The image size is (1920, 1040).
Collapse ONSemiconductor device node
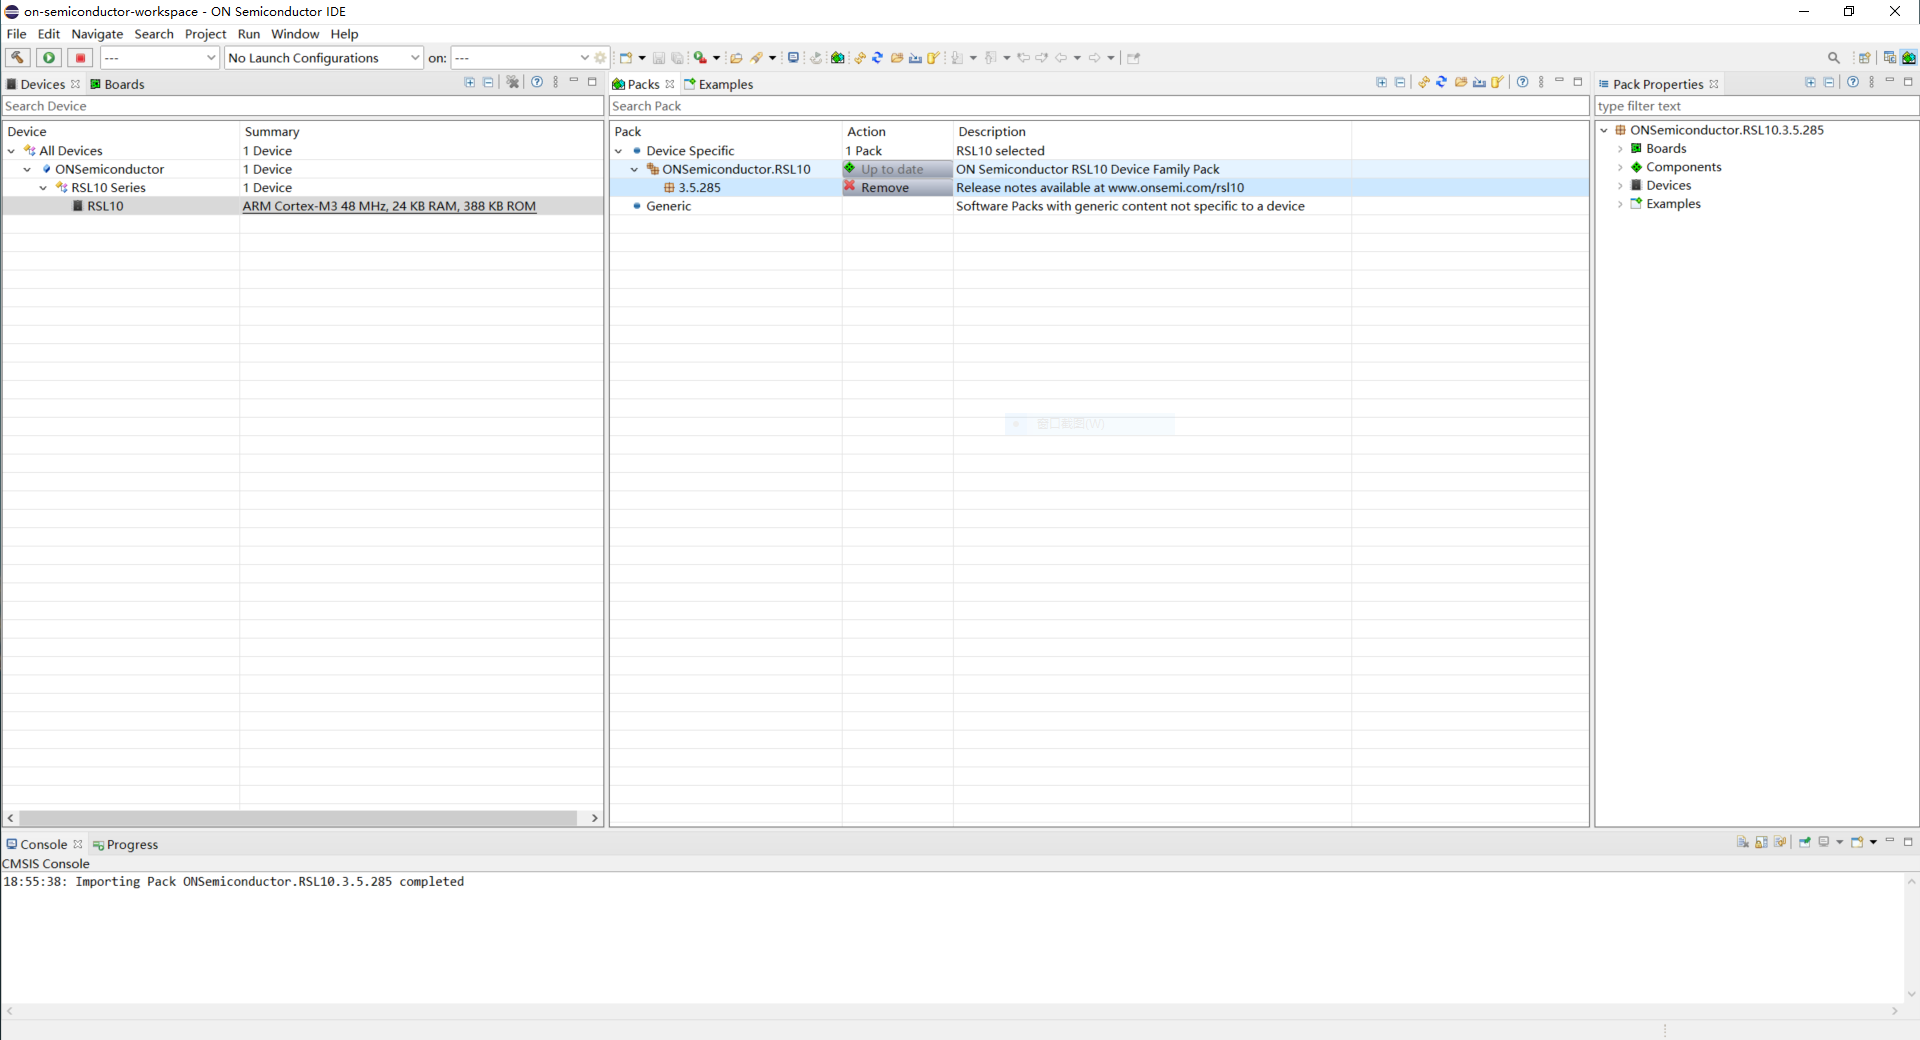click(x=27, y=170)
